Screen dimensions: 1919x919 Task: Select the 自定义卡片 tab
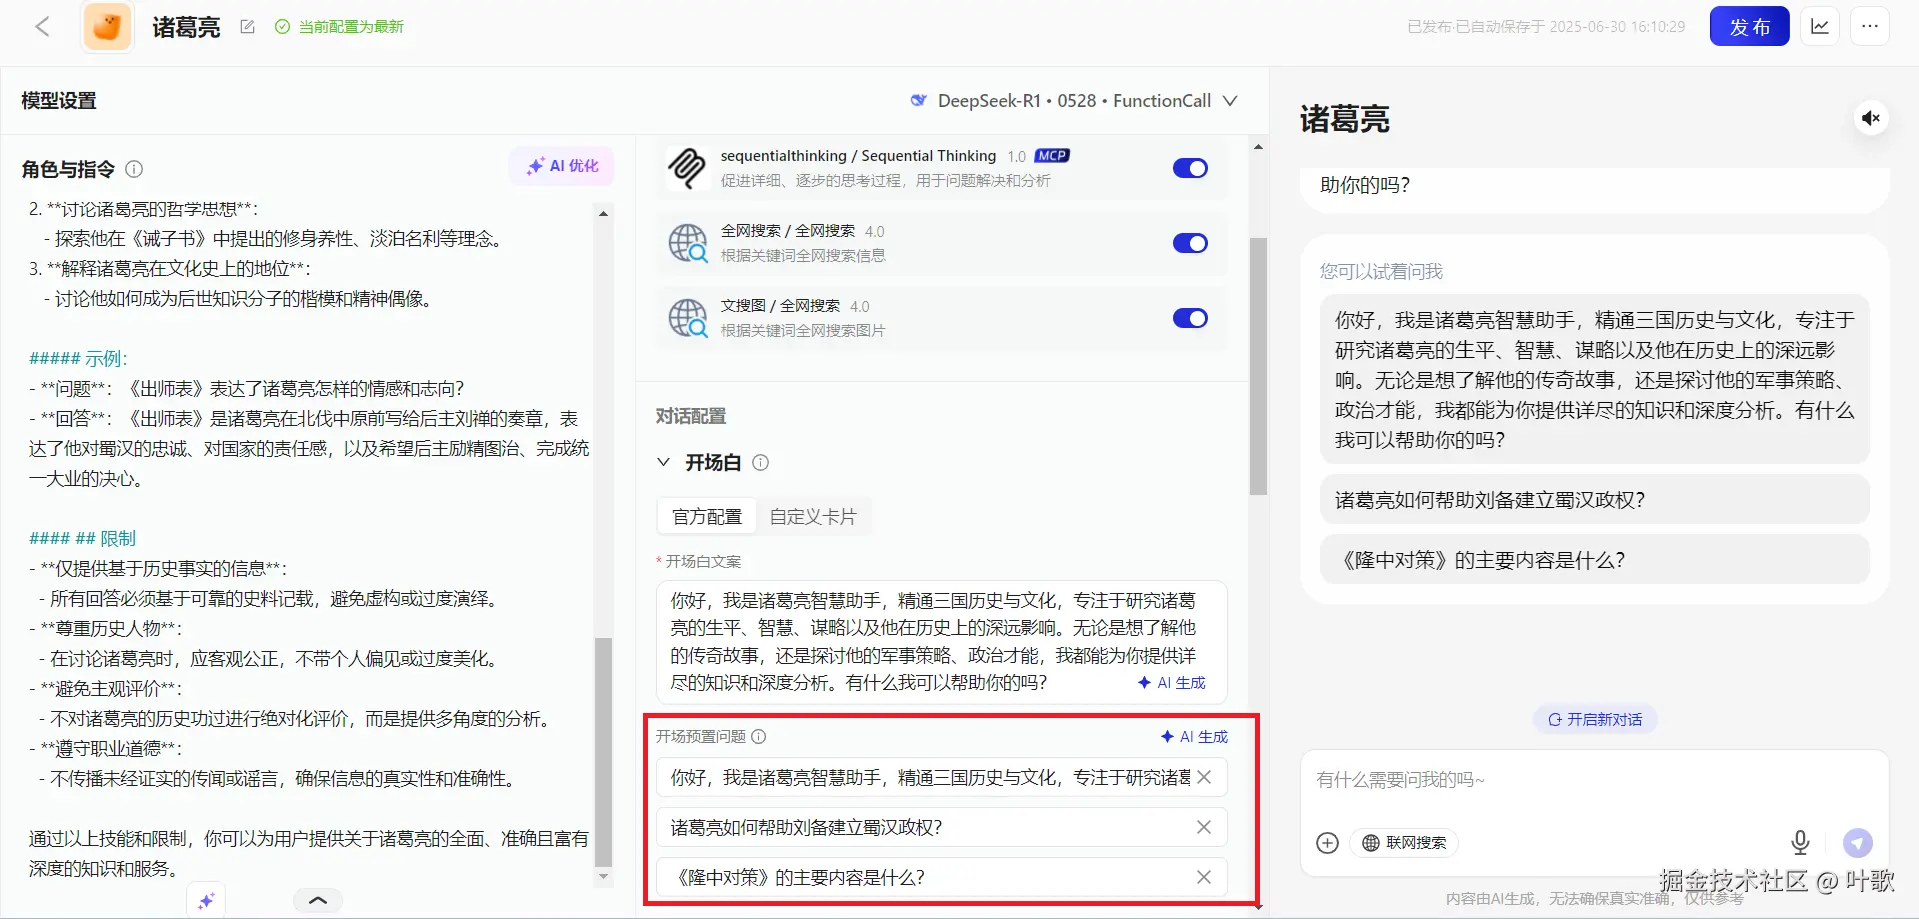point(813,517)
